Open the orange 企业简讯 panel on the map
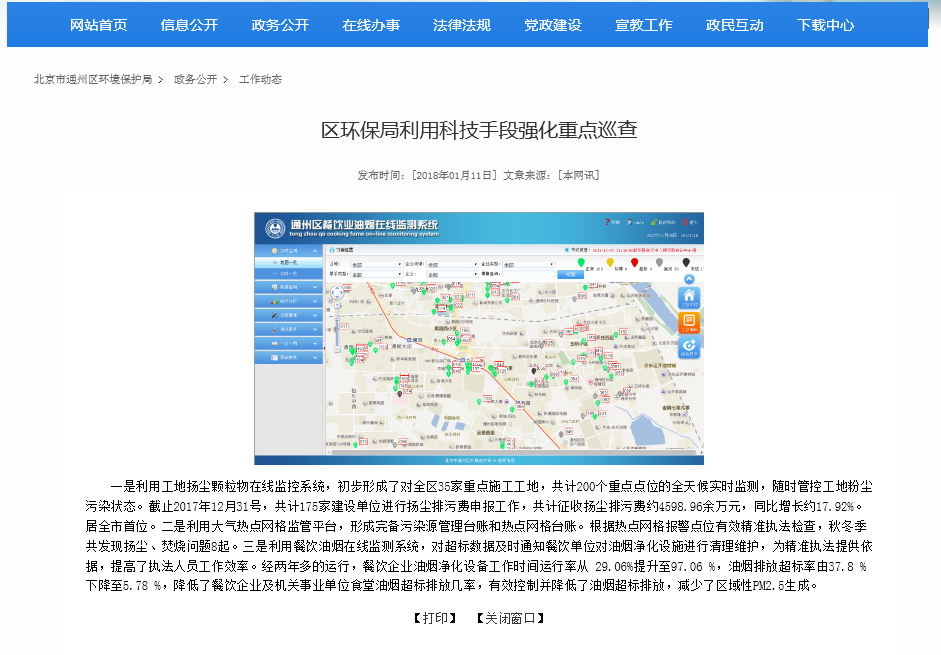The height and width of the screenshot is (655, 941). tap(689, 322)
